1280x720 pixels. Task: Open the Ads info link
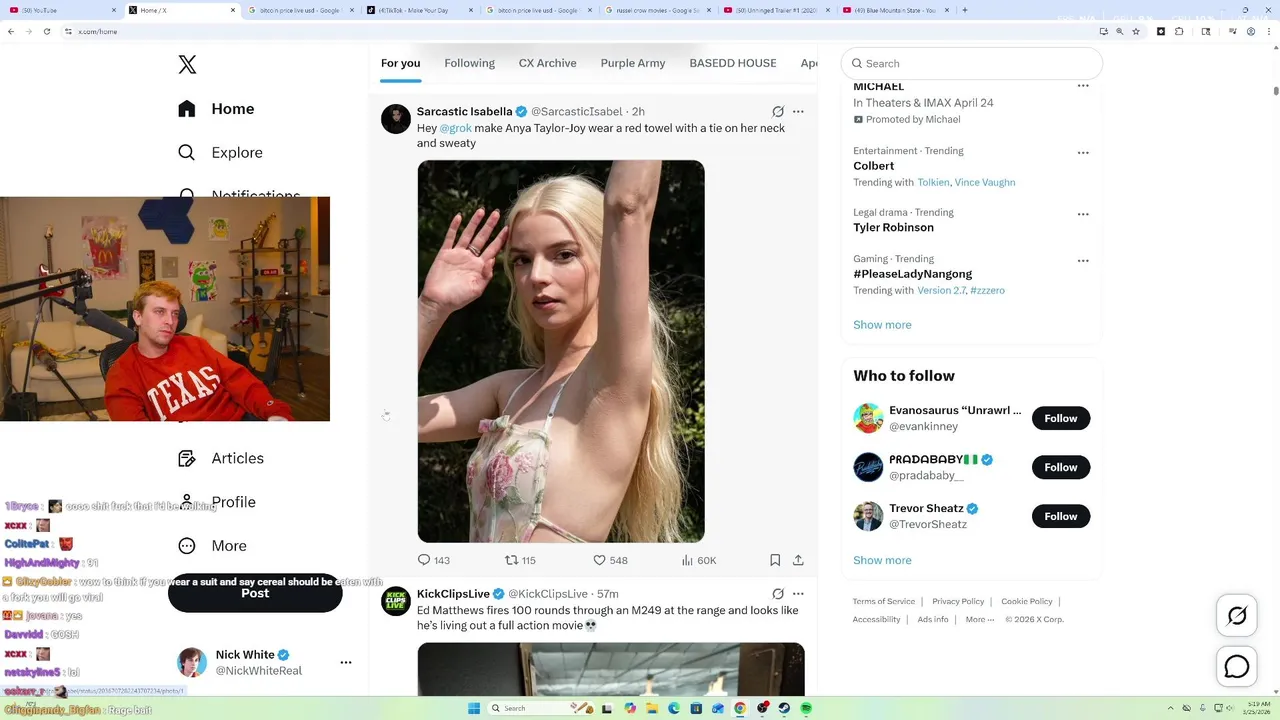[x=933, y=619]
